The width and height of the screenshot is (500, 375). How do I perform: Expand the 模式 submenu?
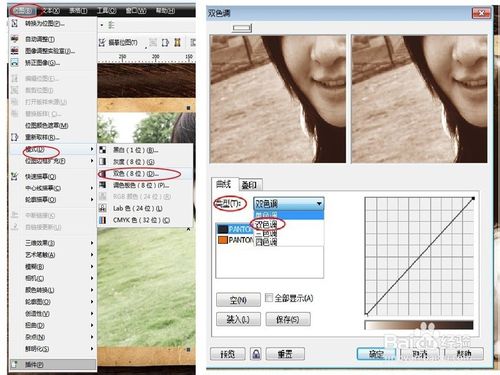[x=52, y=149]
